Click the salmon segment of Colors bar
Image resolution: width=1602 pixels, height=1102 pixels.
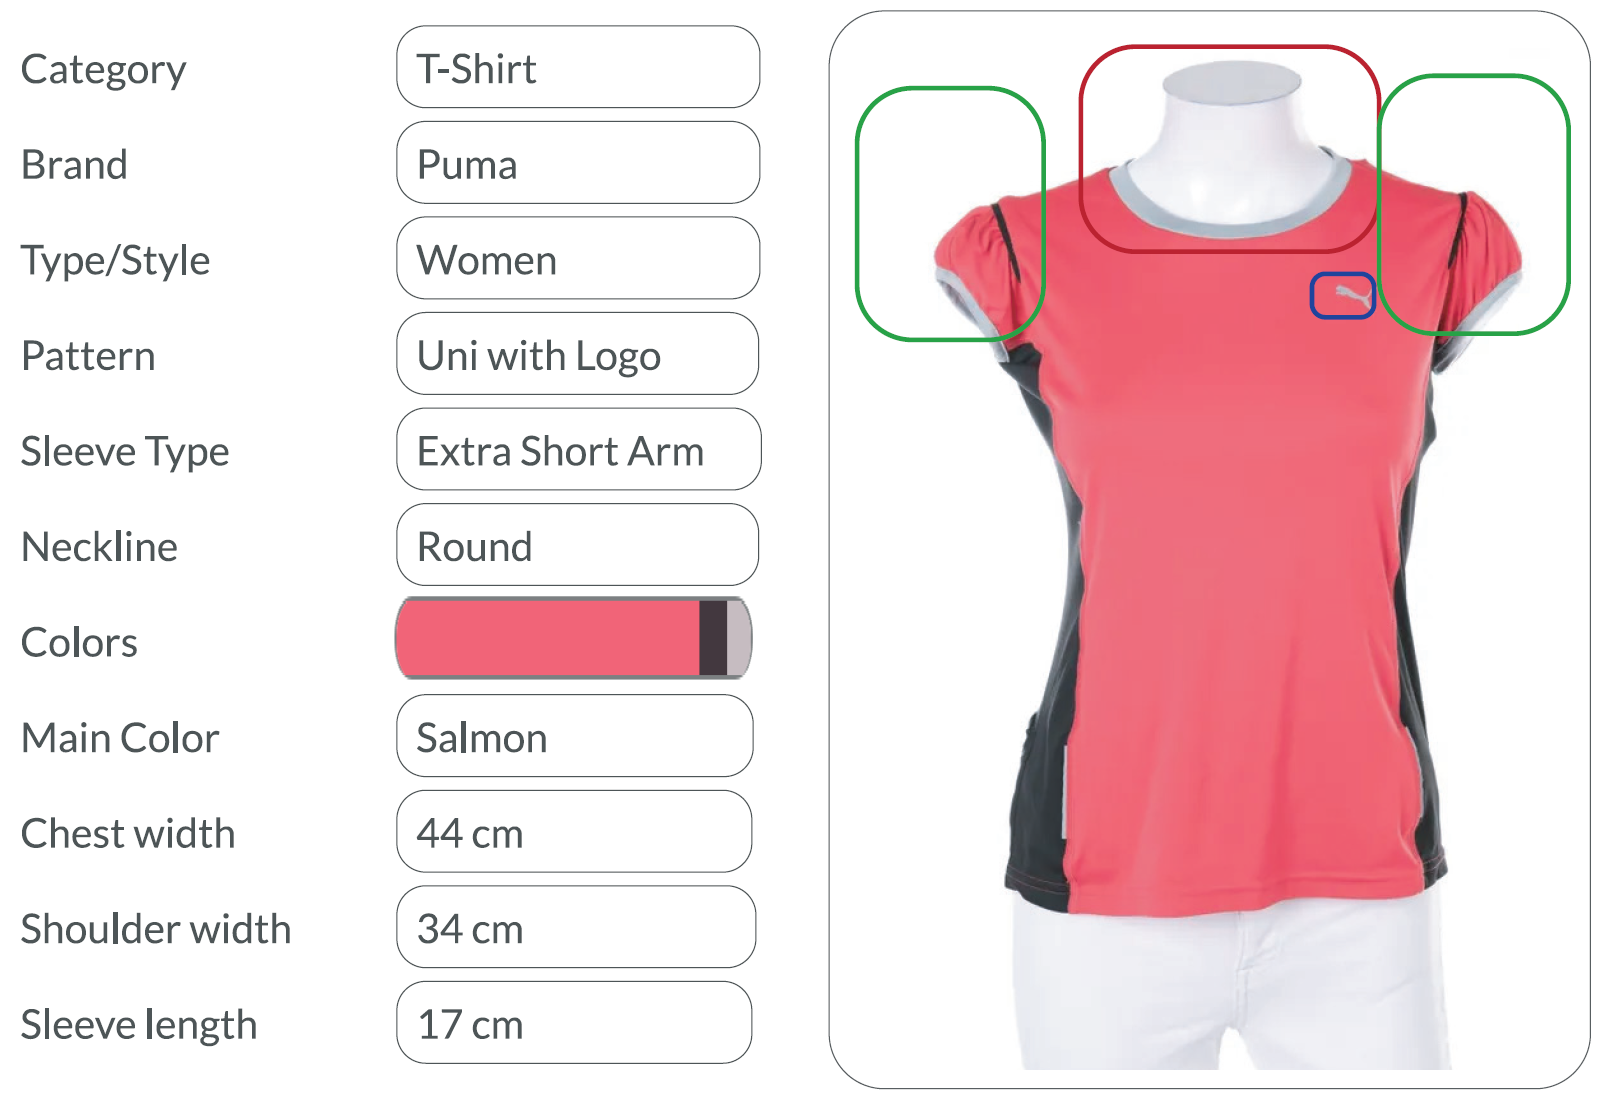tap(548, 639)
